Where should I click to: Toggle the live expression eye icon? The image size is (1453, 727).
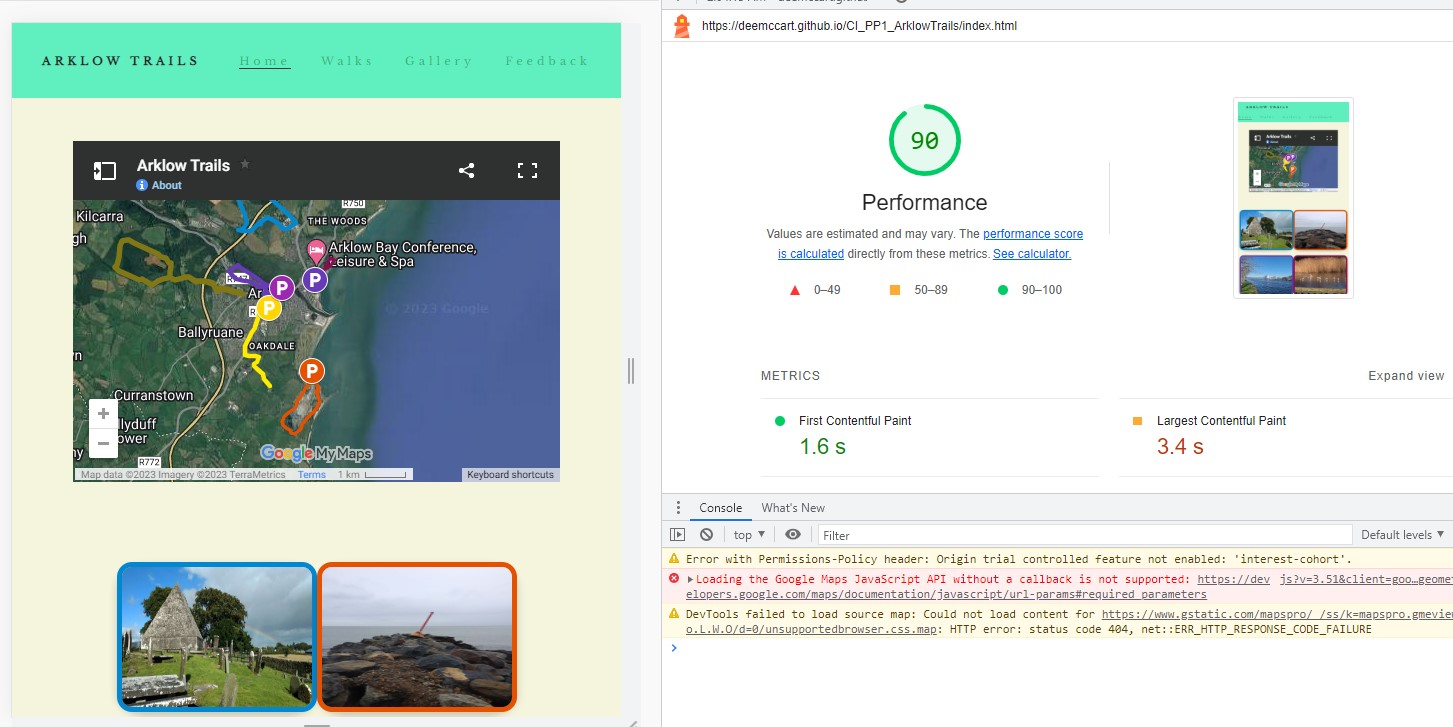pos(793,535)
